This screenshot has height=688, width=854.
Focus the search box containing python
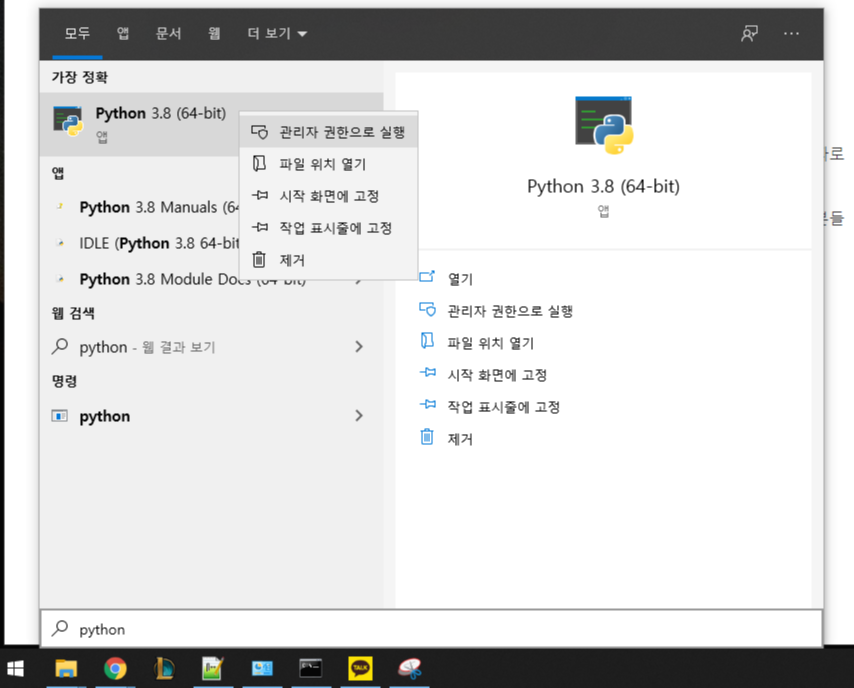[431, 629]
